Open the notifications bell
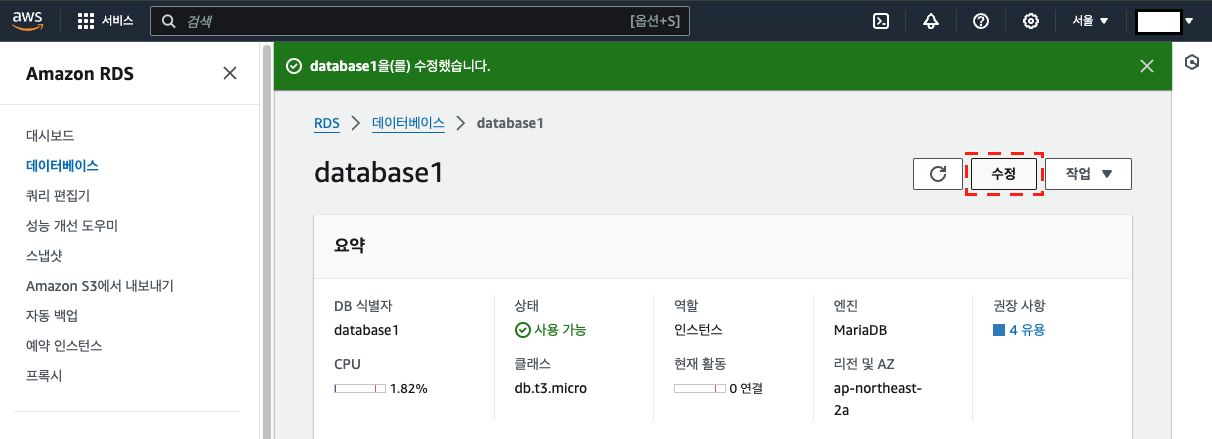The width and height of the screenshot is (1212, 439). click(931, 20)
